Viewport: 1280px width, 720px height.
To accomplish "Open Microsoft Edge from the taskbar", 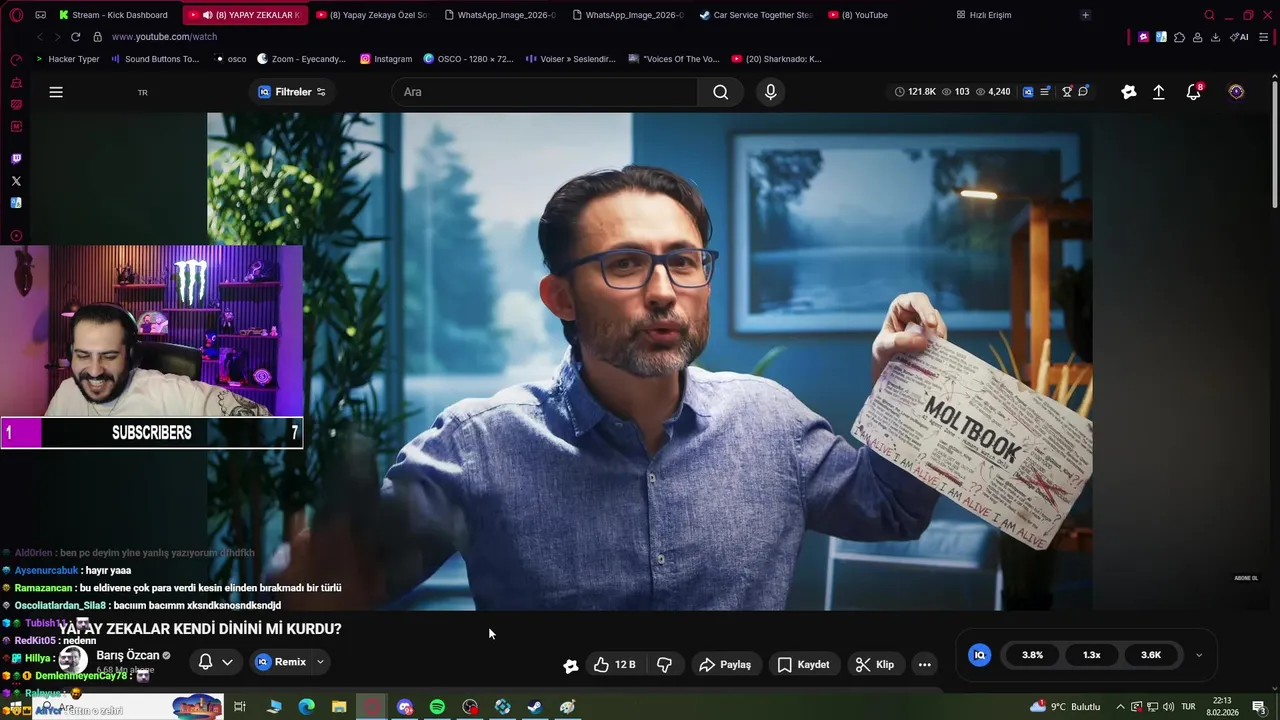I will click(307, 707).
